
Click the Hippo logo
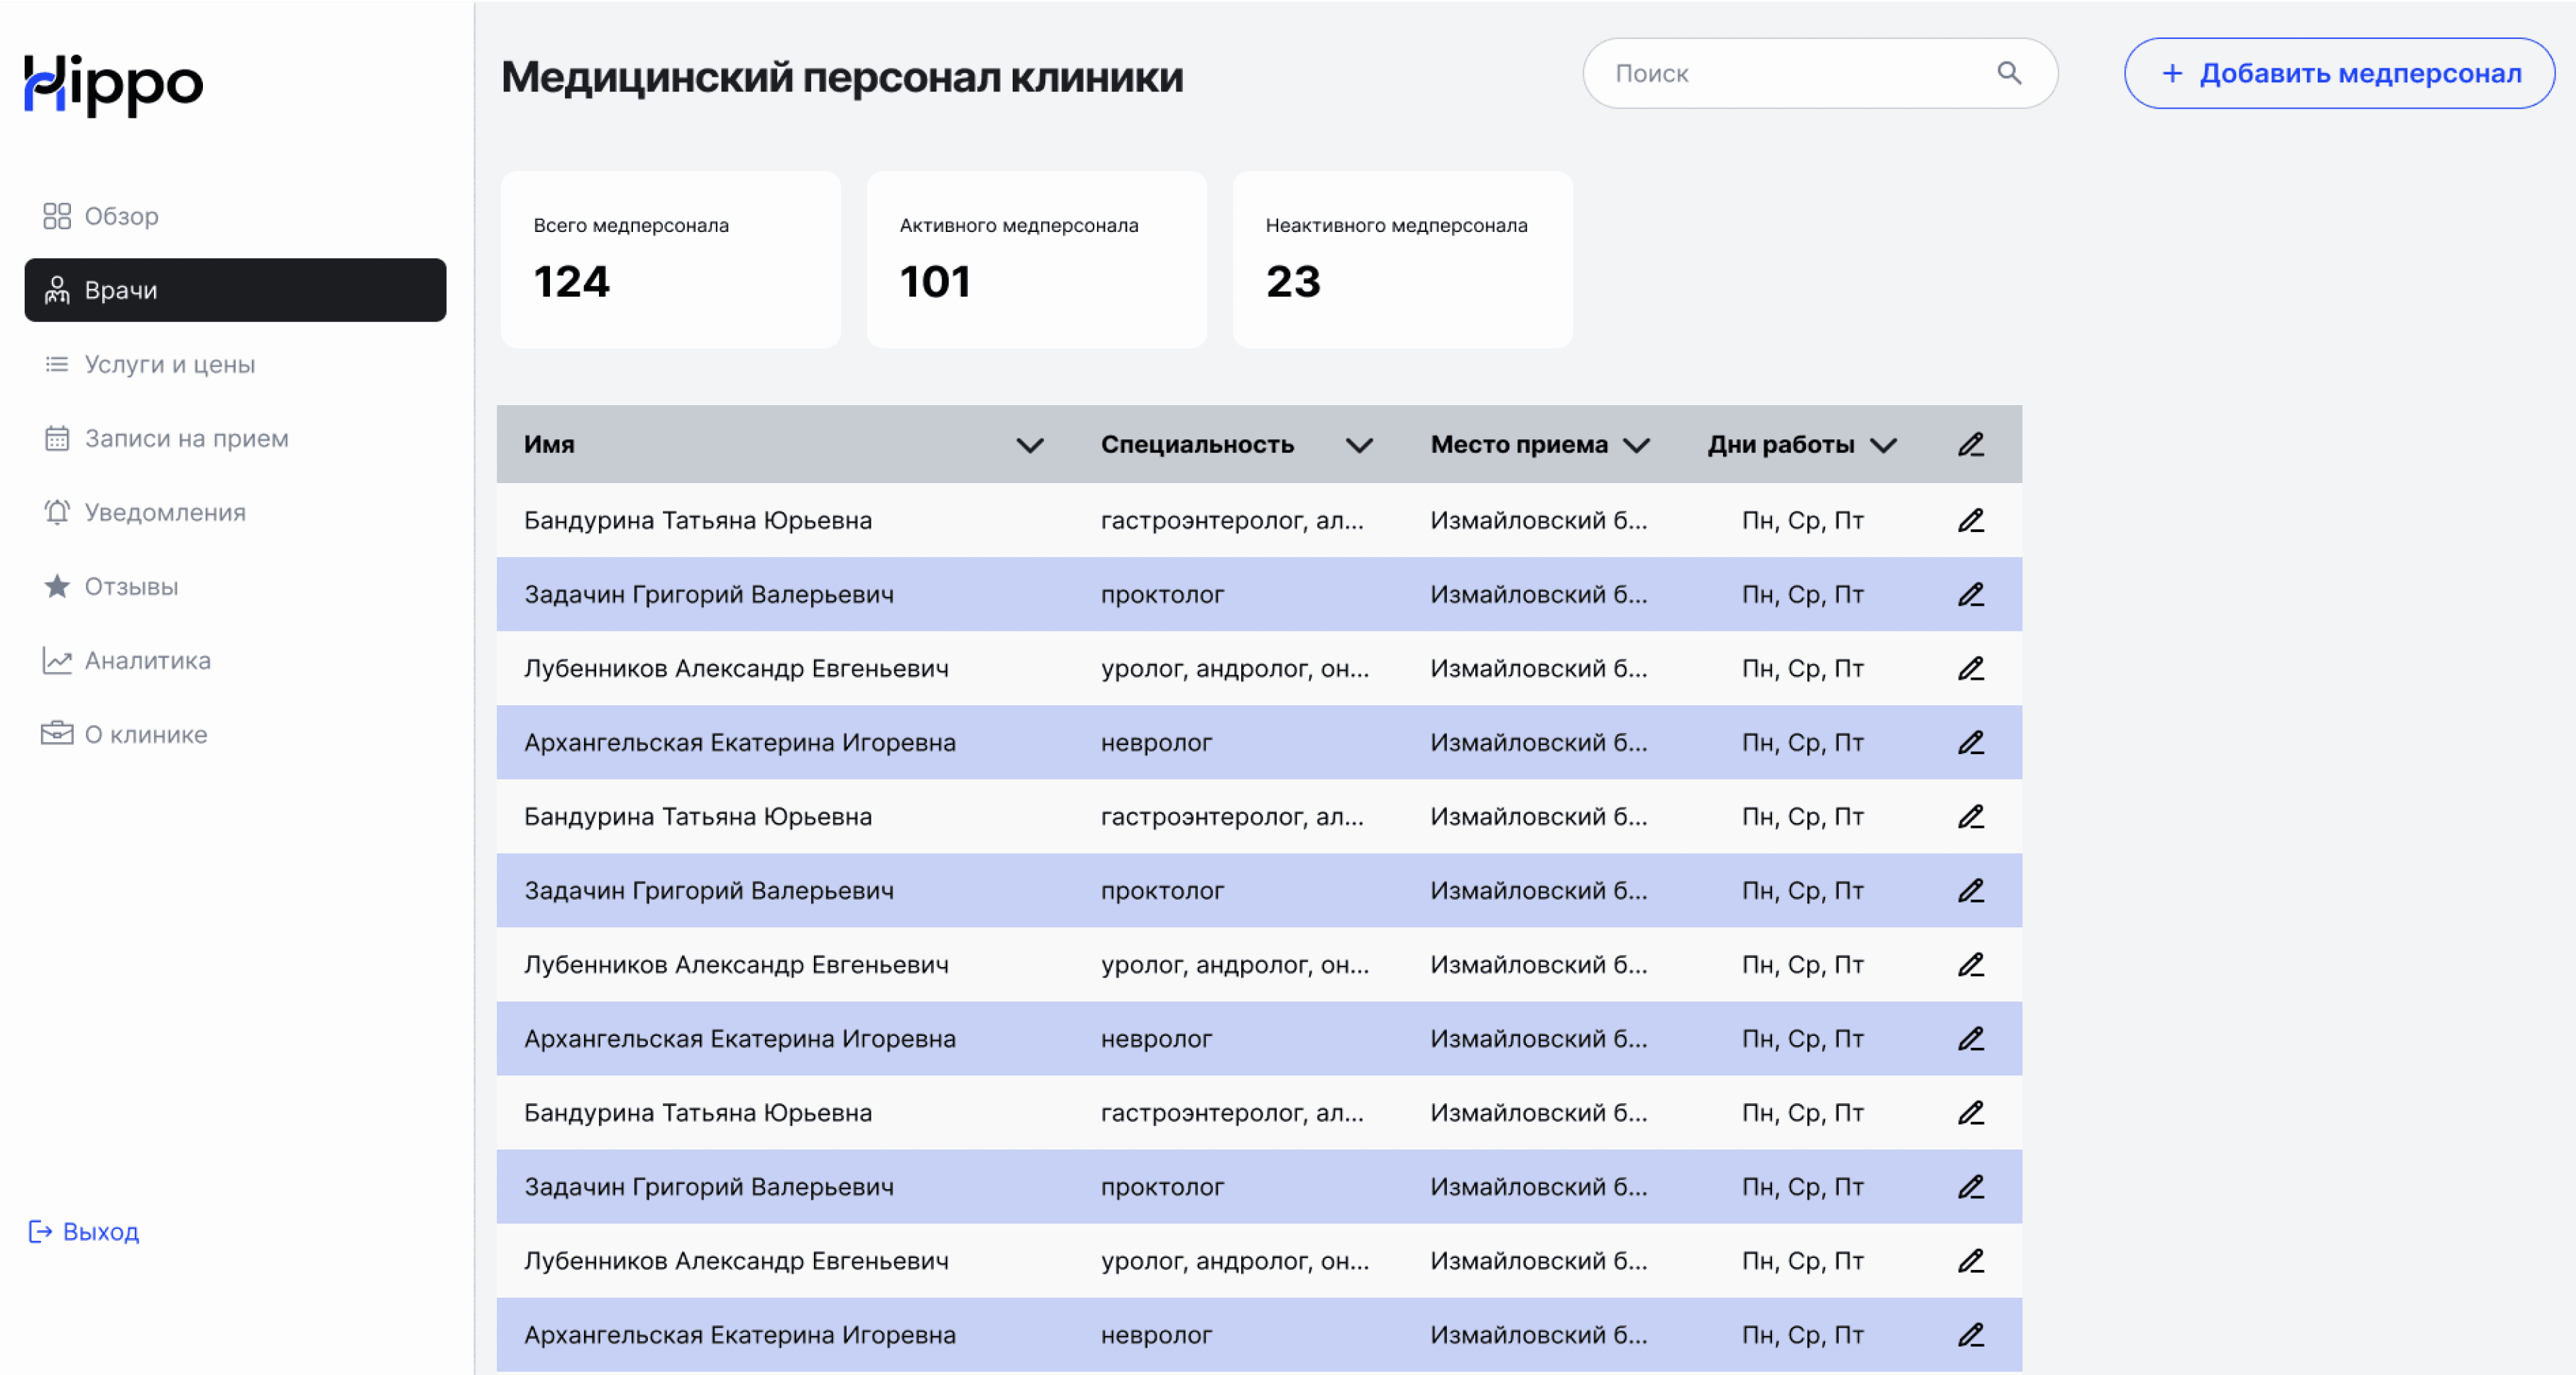113,84
